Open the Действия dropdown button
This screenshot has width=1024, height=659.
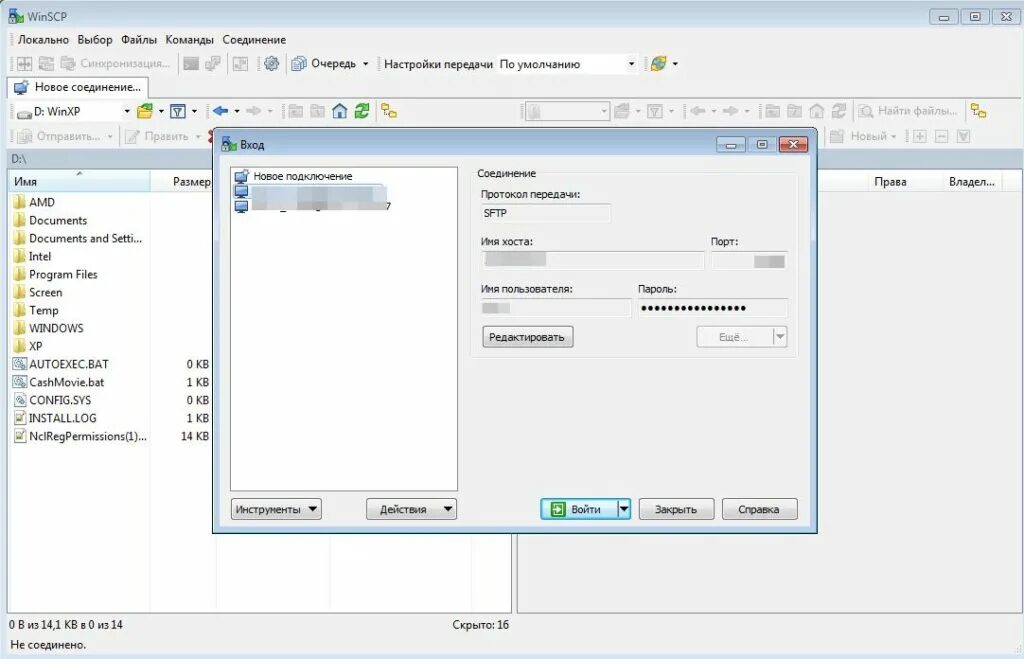pos(411,509)
